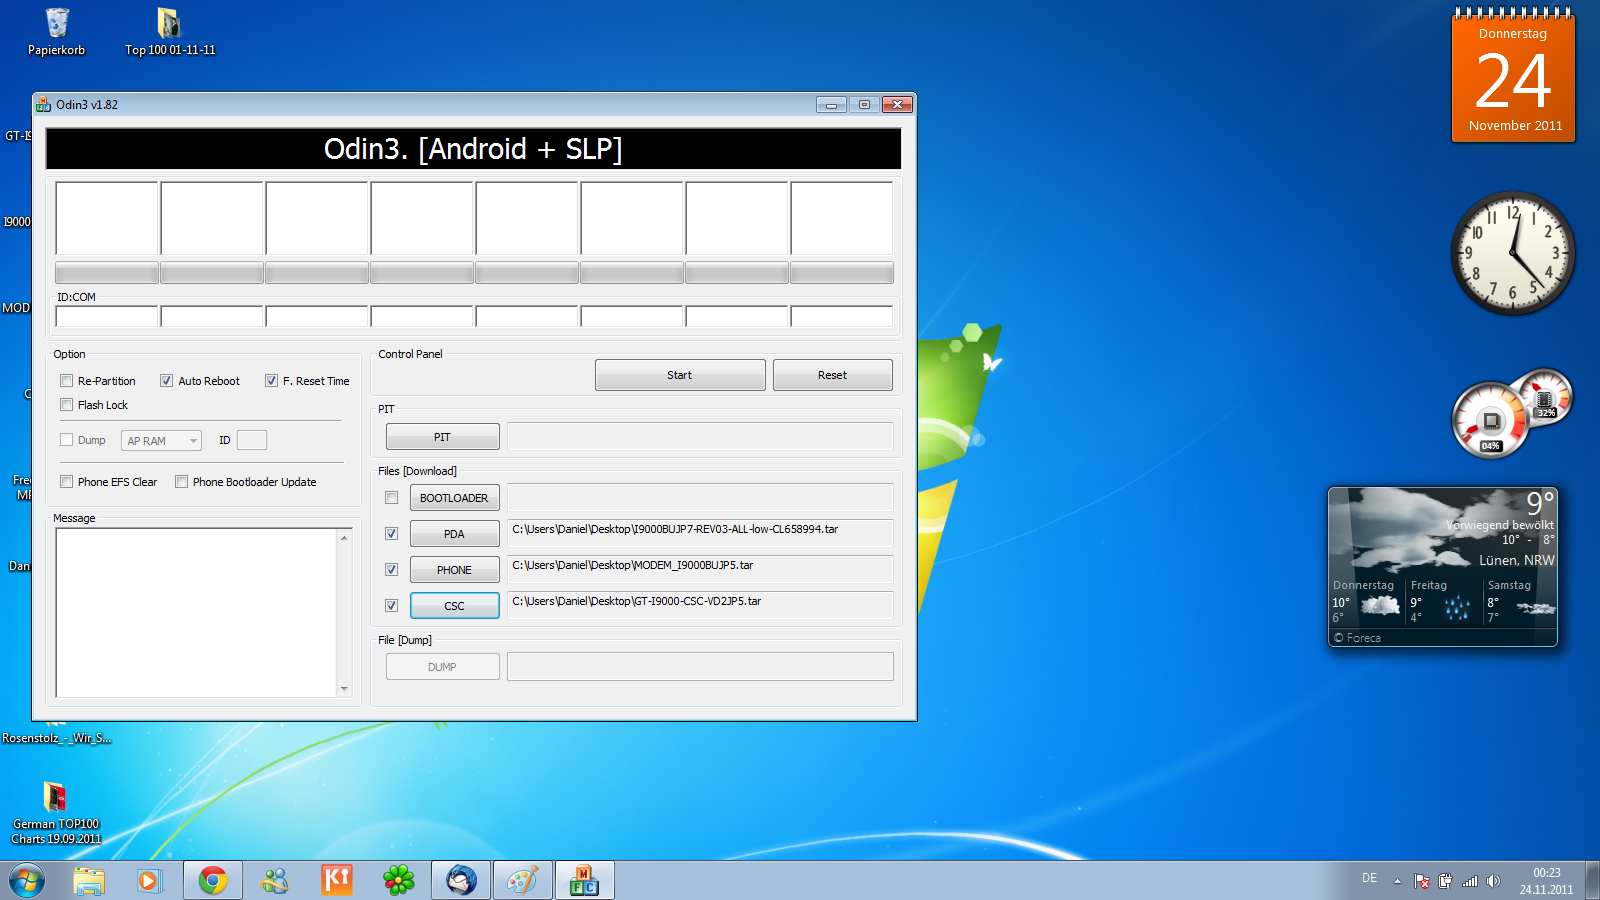
Task: Click the Foreca link in weather gadget
Action: (1357, 638)
